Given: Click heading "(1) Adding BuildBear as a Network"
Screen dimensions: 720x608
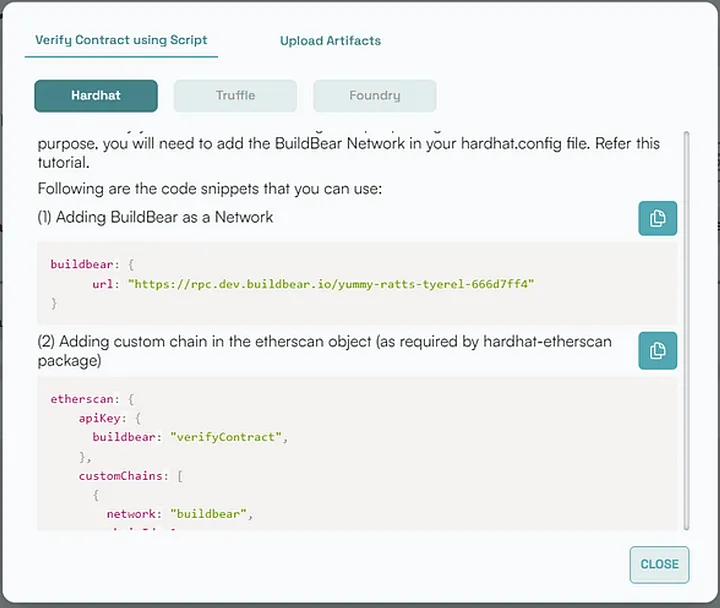Looking at the screenshot, I should point(155,217).
